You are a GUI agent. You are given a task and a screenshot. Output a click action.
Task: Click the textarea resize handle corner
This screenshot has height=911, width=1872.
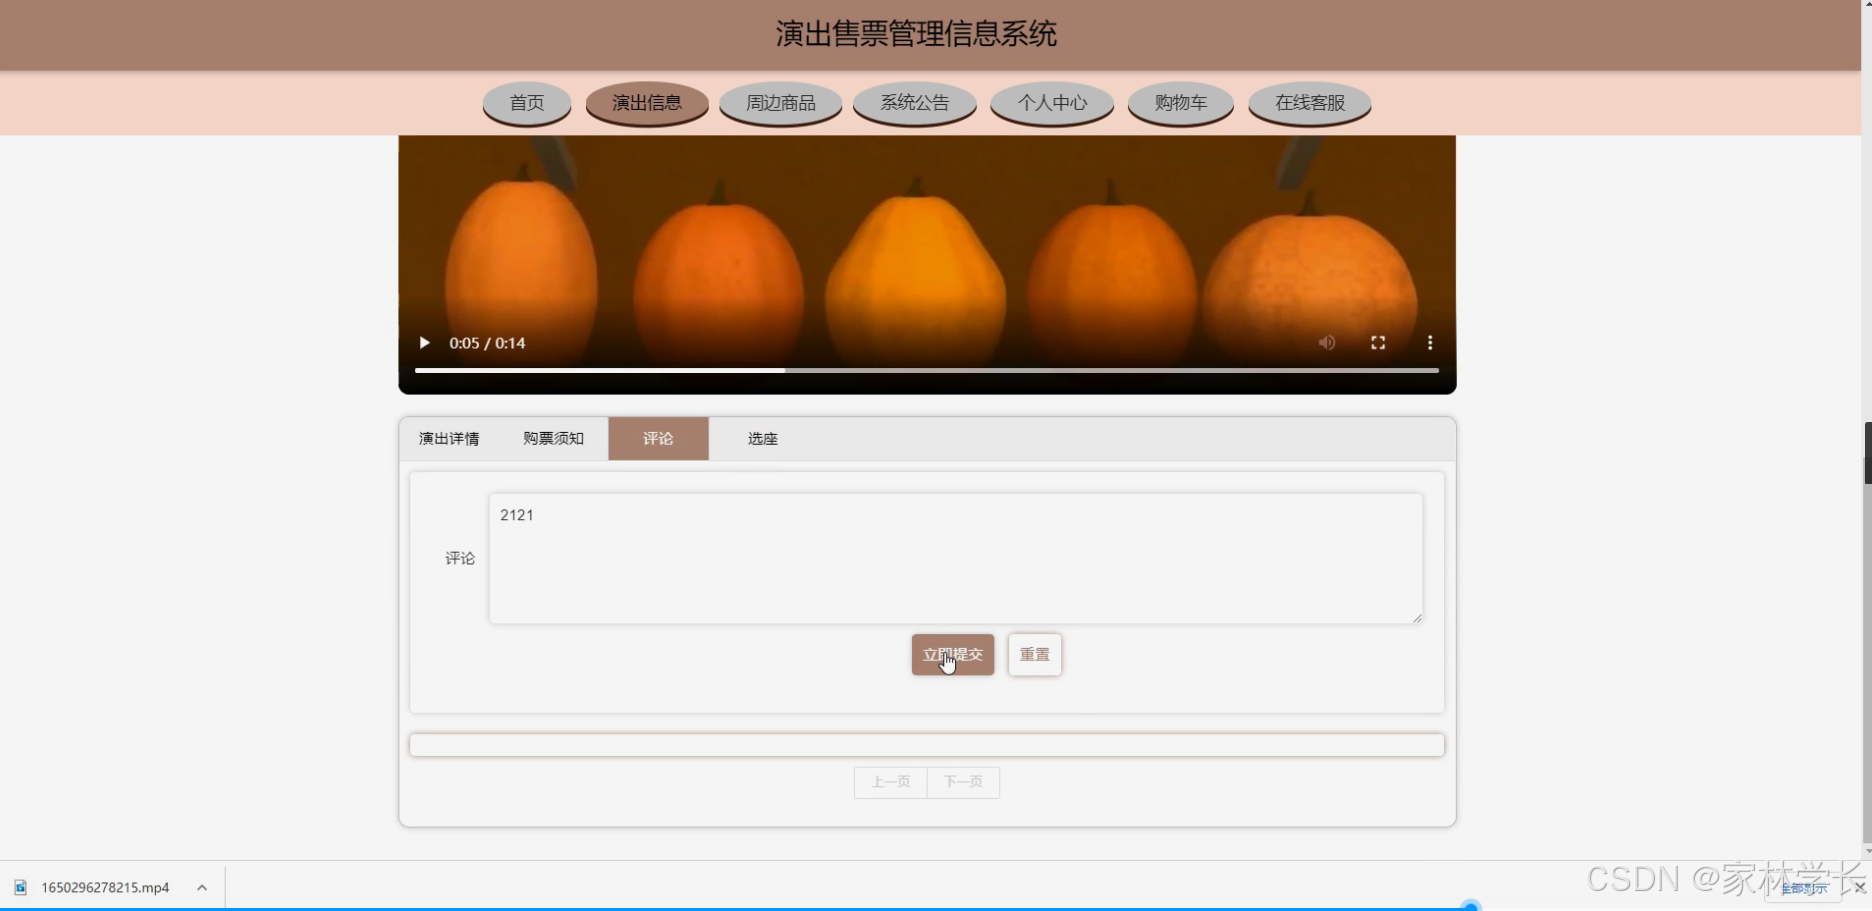(1417, 618)
